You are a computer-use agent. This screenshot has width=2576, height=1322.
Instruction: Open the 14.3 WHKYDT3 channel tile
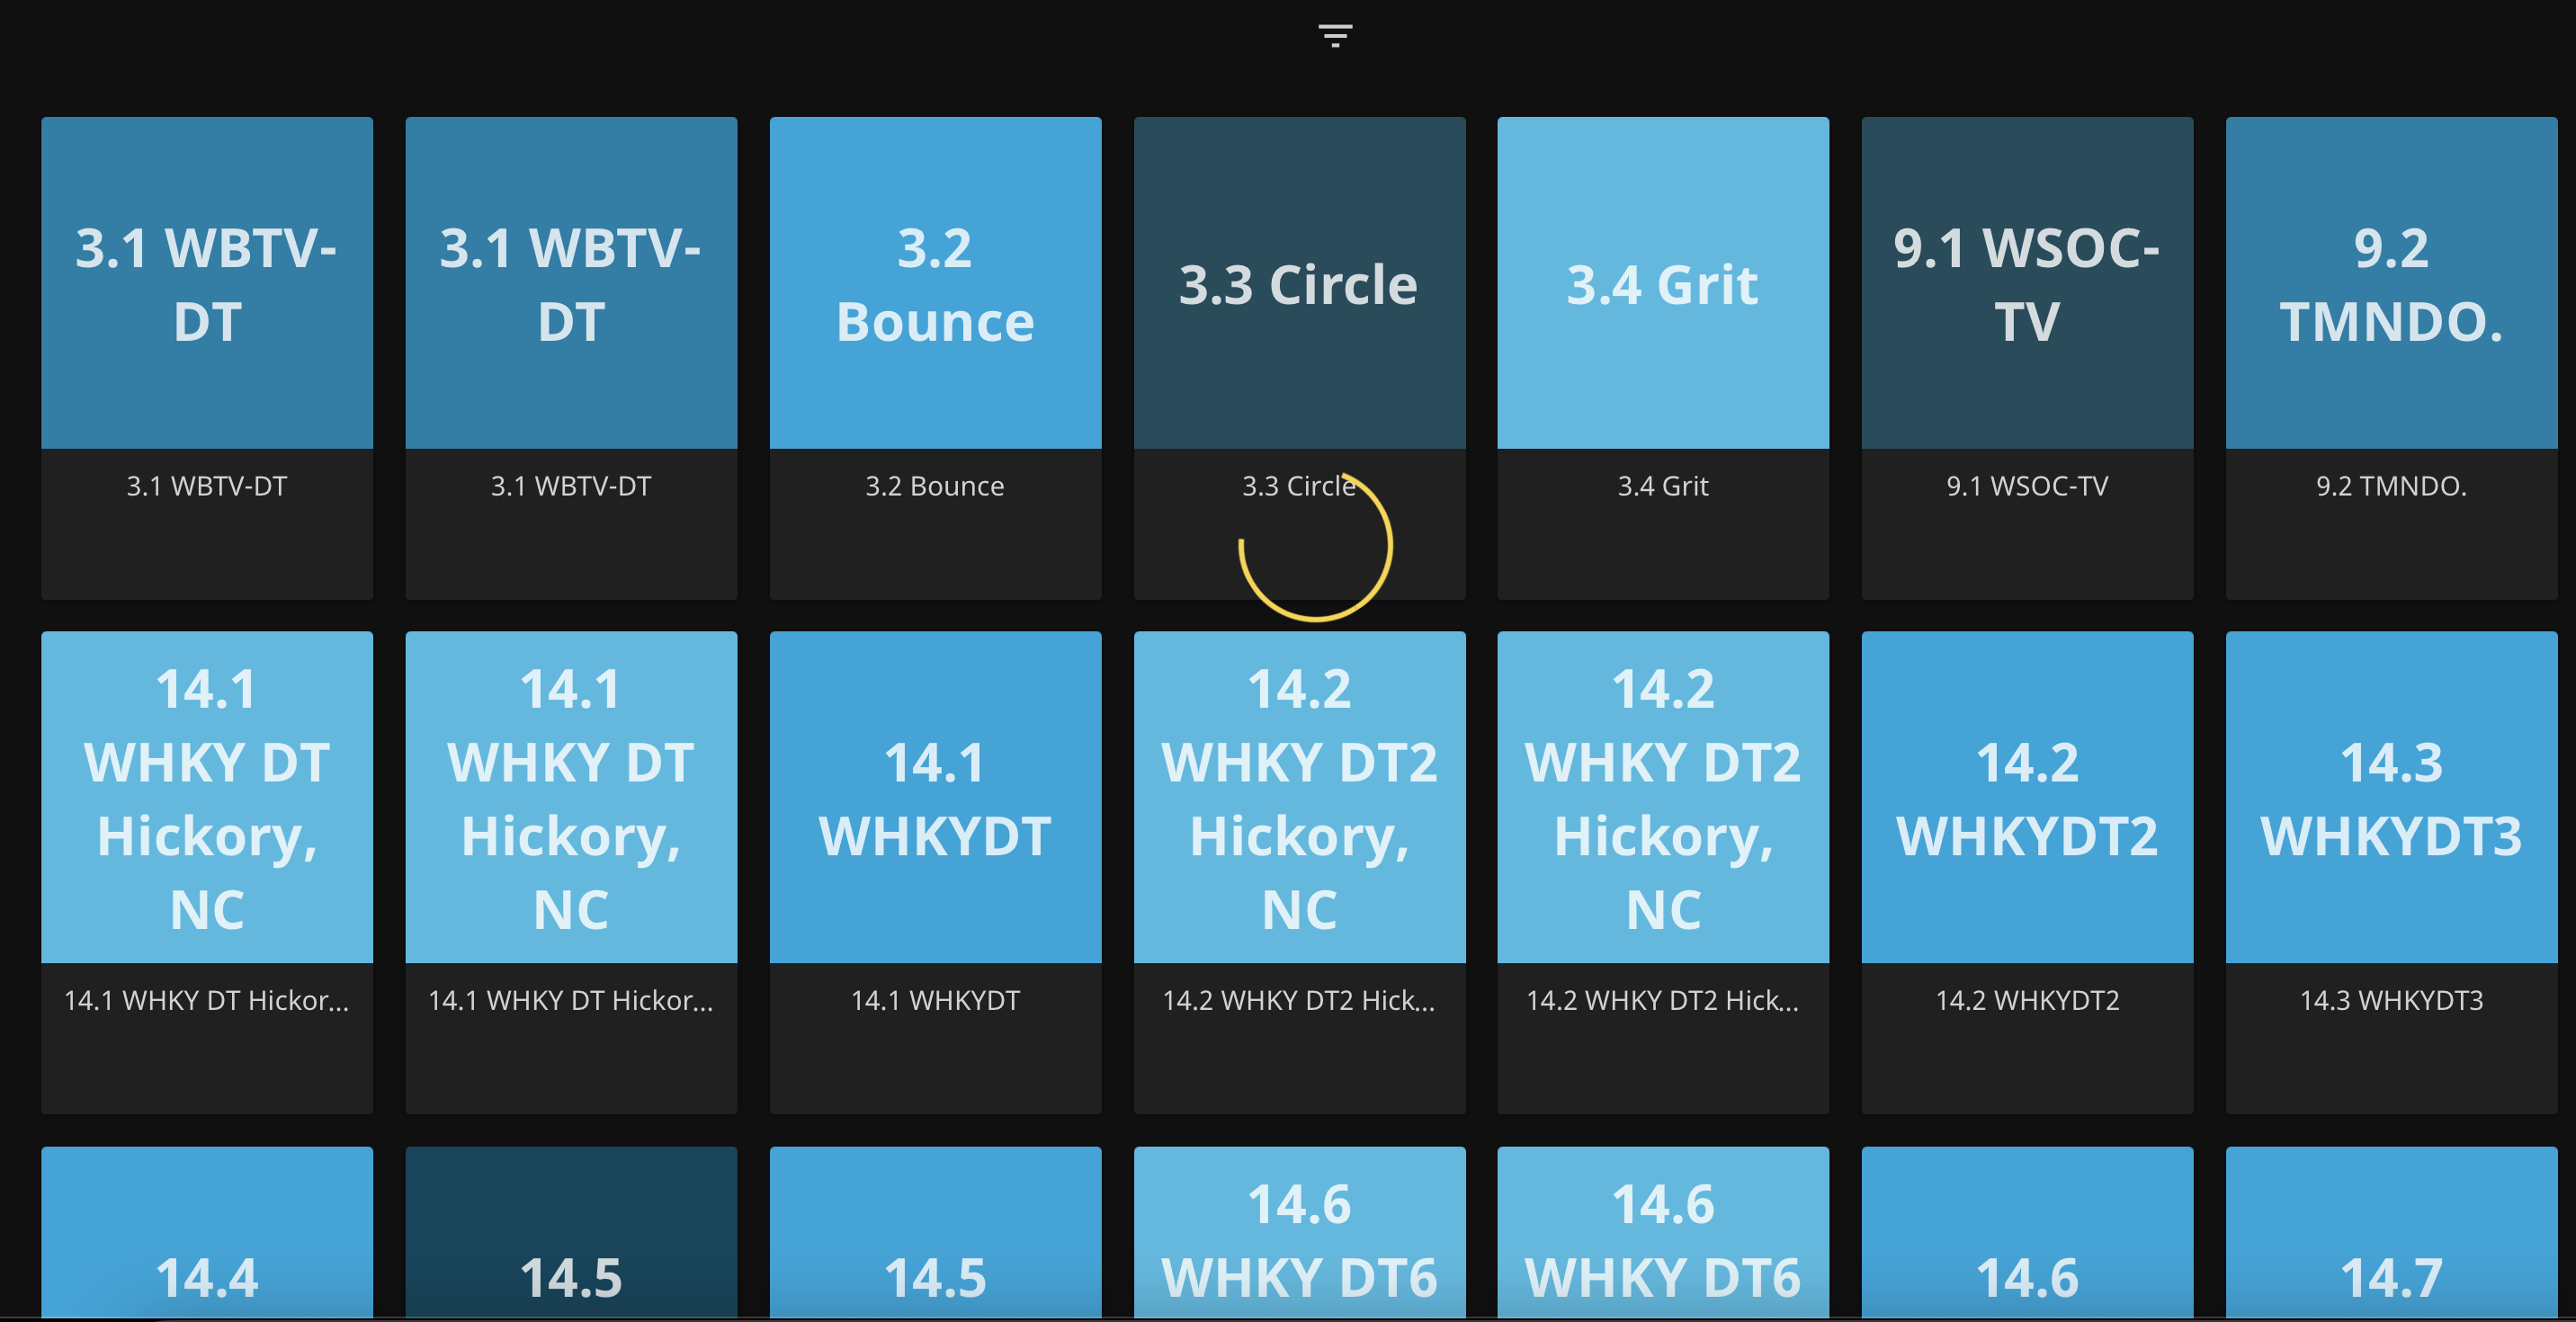point(2391,872)
